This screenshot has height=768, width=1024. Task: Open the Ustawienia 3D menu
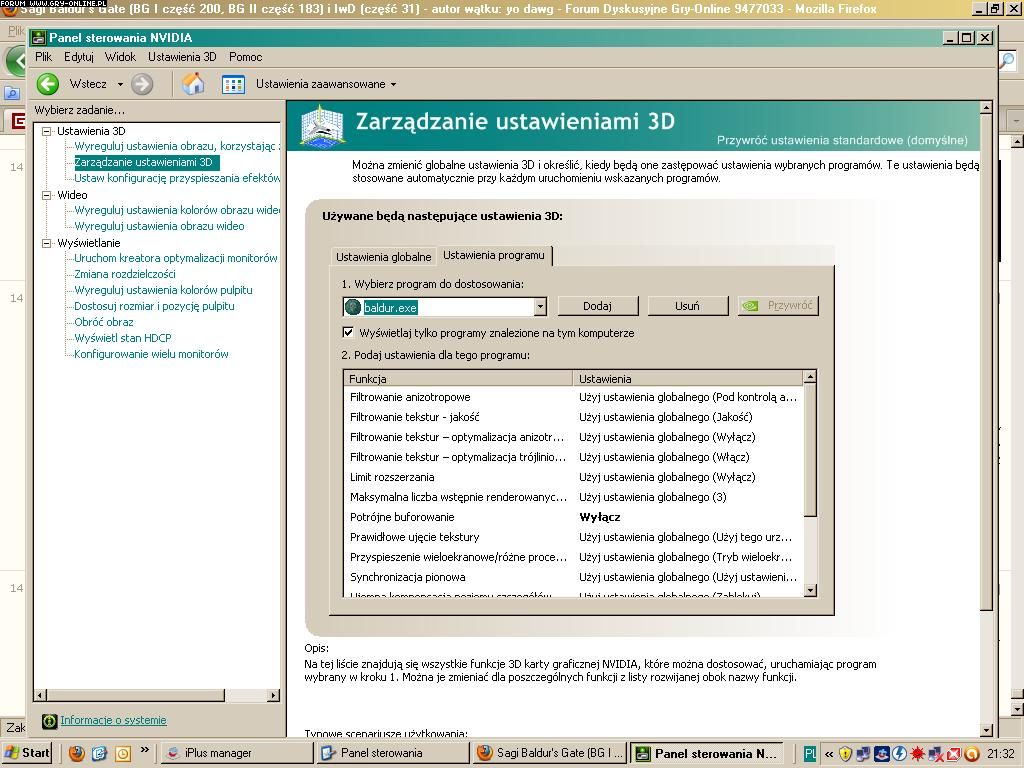[182, 57]
